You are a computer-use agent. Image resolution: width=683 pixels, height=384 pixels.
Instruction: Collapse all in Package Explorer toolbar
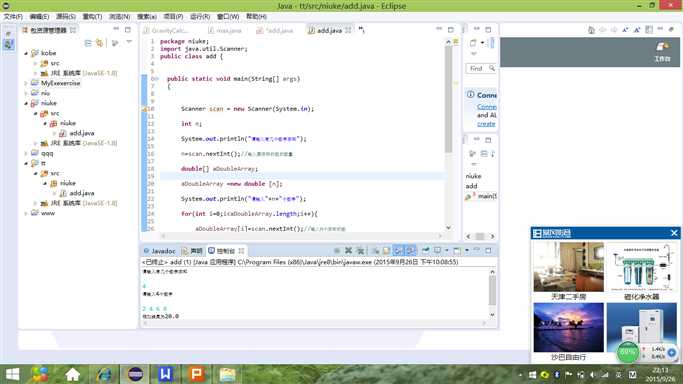coord(88,43)
